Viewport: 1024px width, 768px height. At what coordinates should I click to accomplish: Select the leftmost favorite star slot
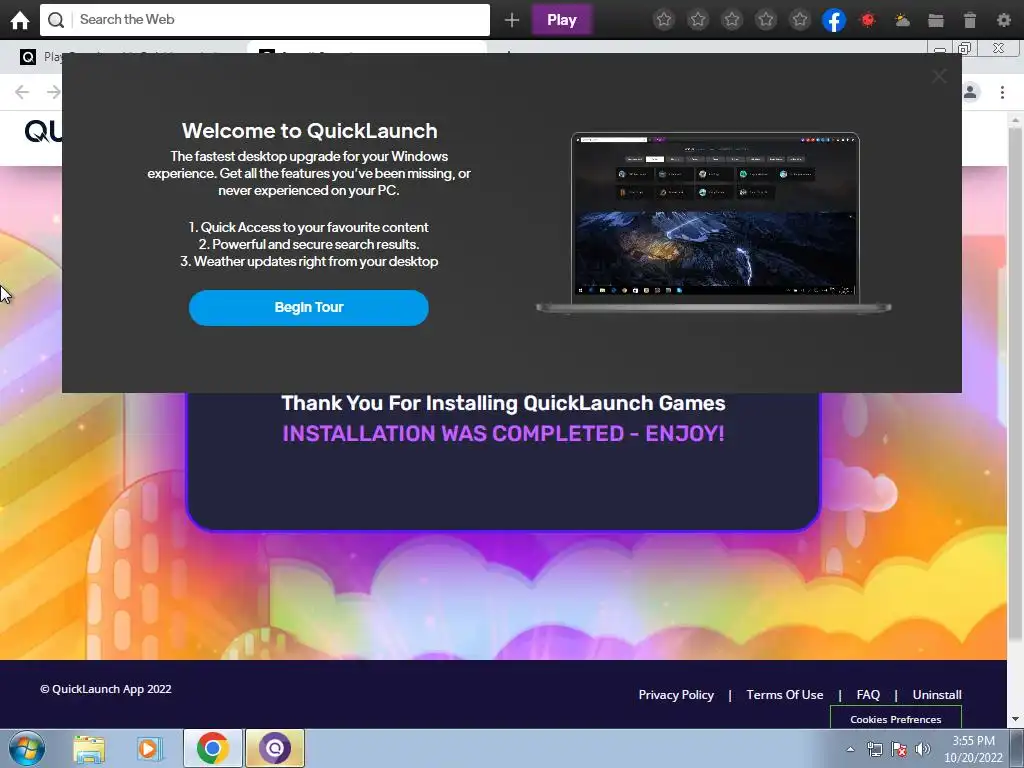[664, 20]
